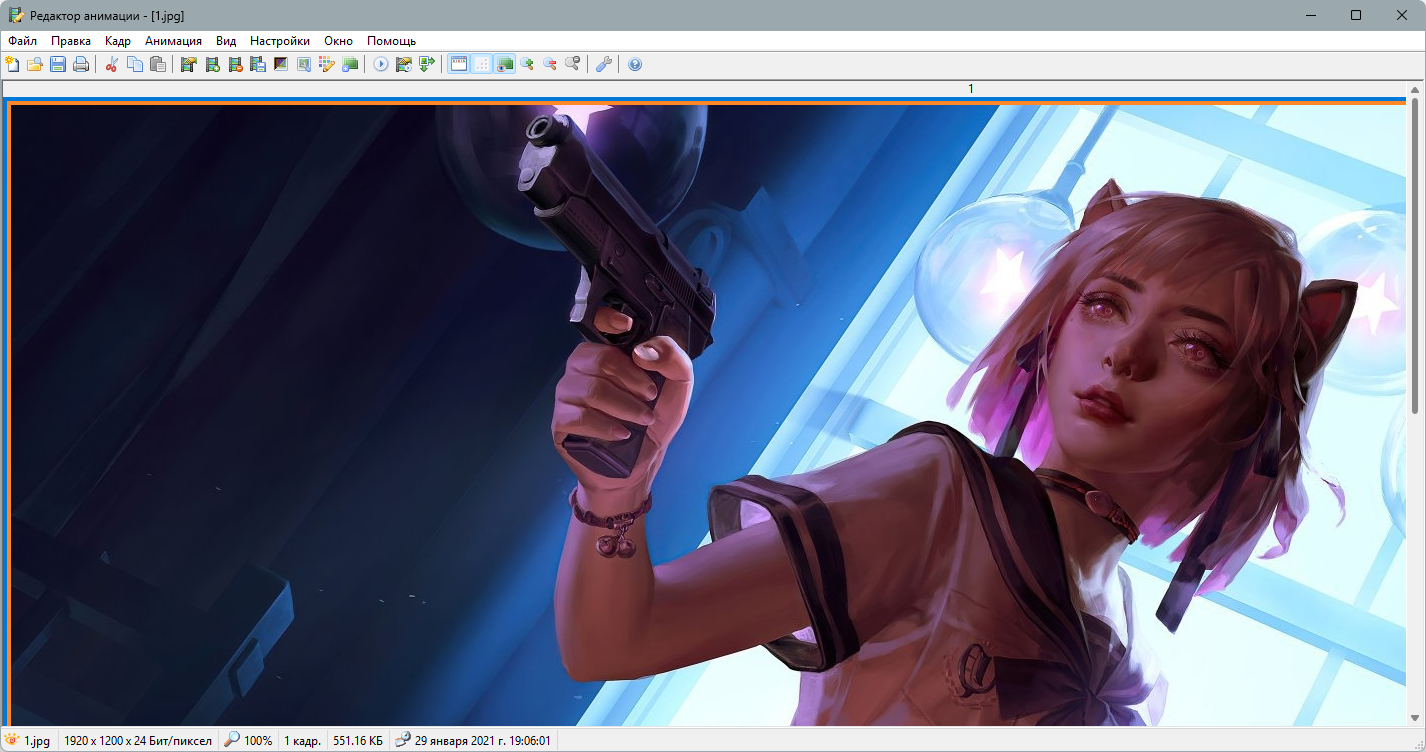Open the Настройки menu

click(x=280, y=41)
